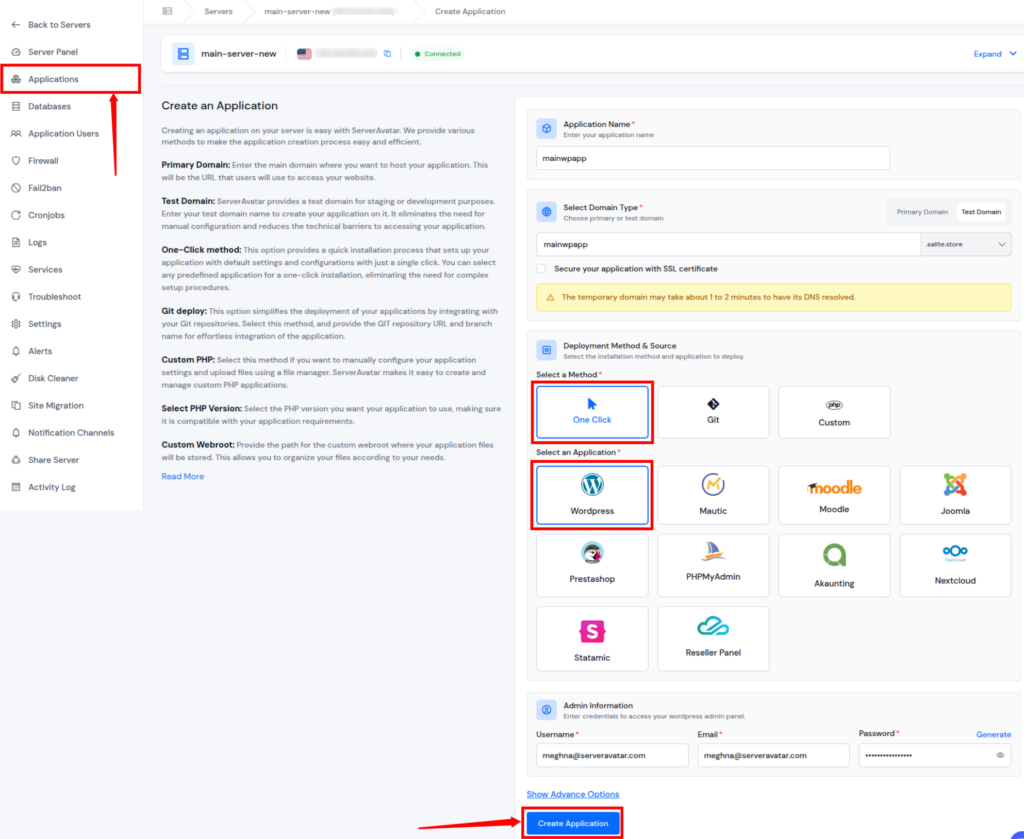Choose the Git deployment method icon
The height and width of the screenshot is (839, 1024).
[713, 404]
